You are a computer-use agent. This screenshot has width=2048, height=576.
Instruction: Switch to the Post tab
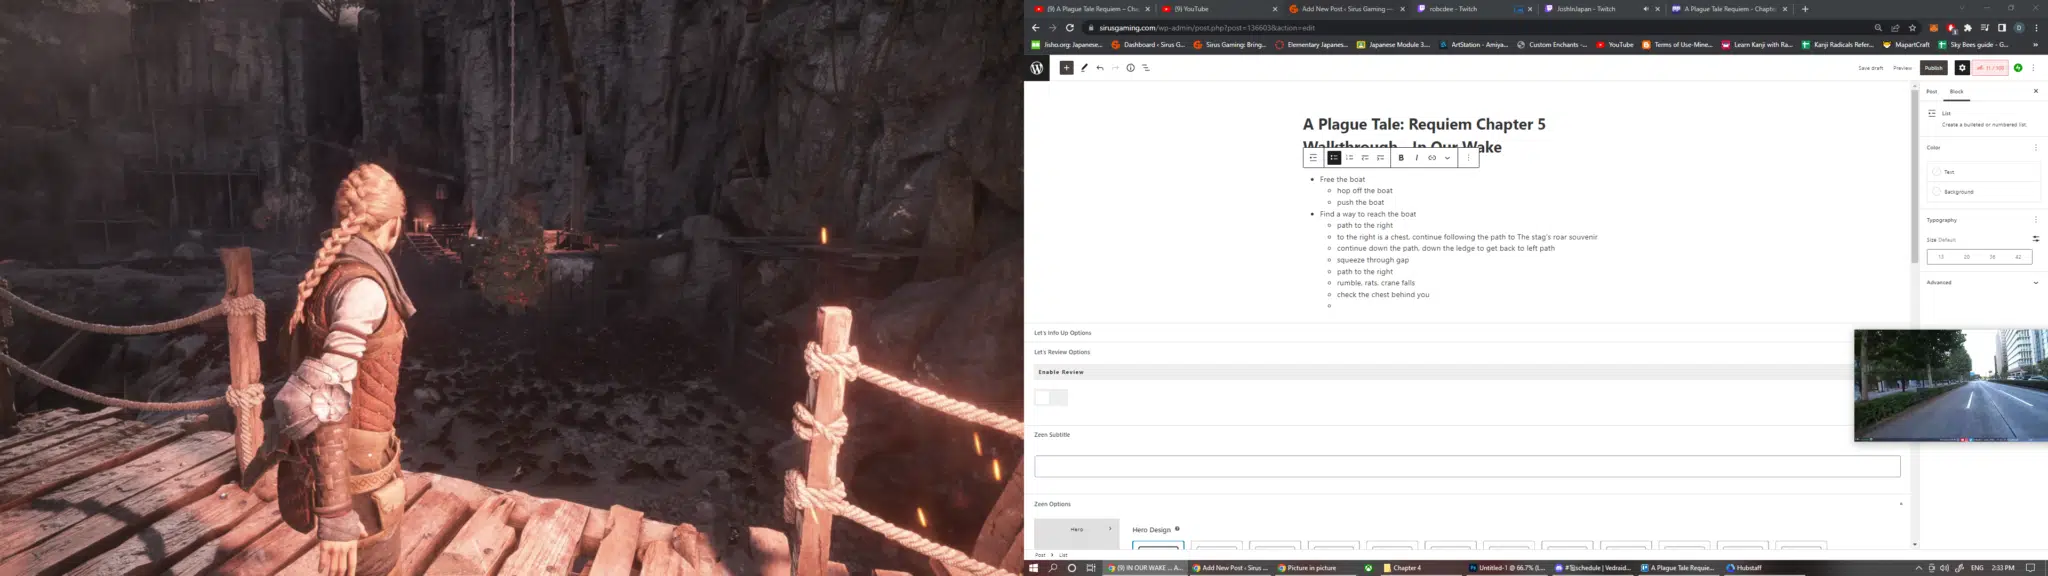pyautogui.click(x=1932, y=91)
